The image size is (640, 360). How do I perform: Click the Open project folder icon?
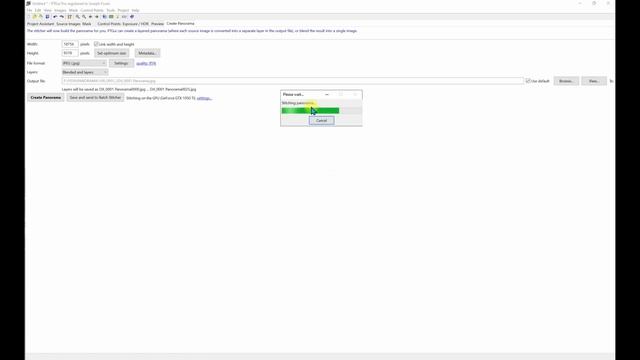point(34,17)
